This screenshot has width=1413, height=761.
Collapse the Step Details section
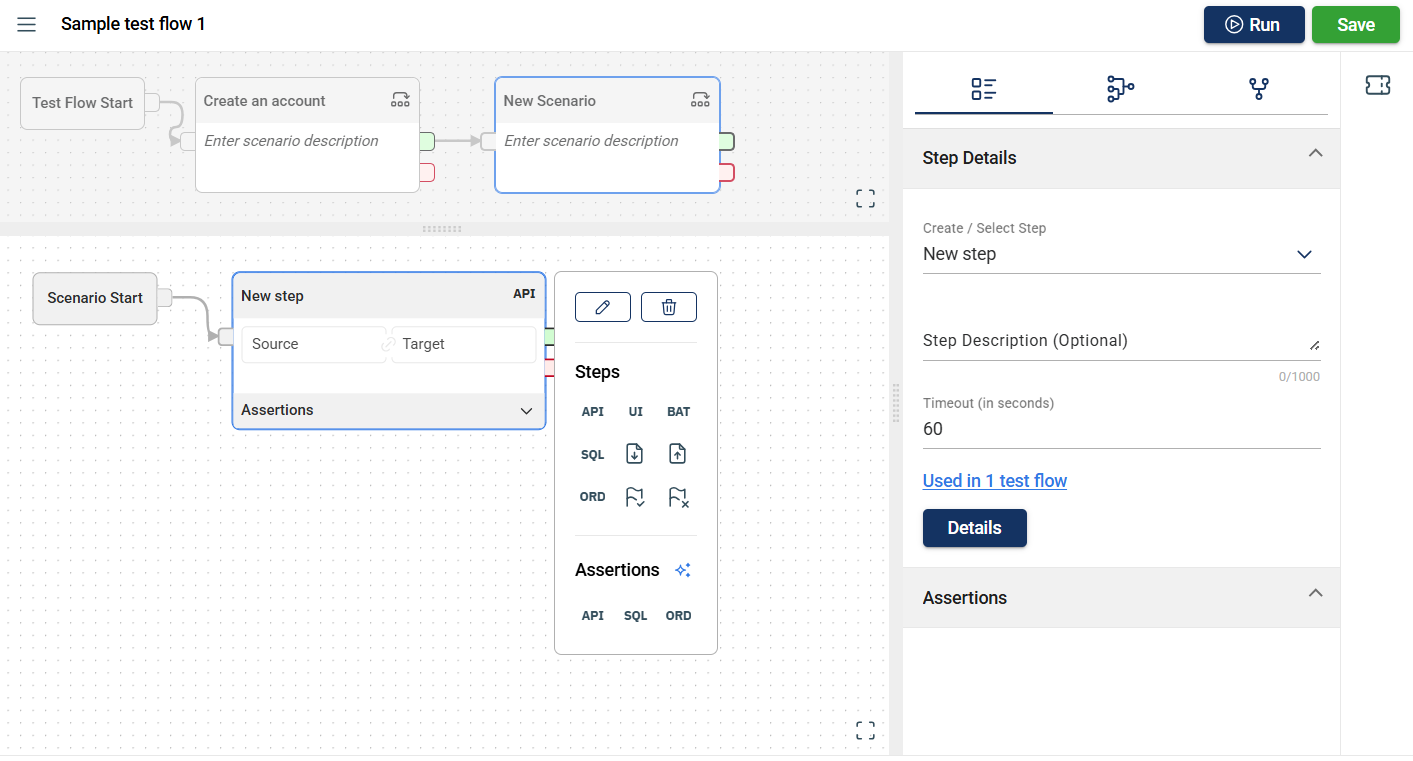pos(1315,154)
